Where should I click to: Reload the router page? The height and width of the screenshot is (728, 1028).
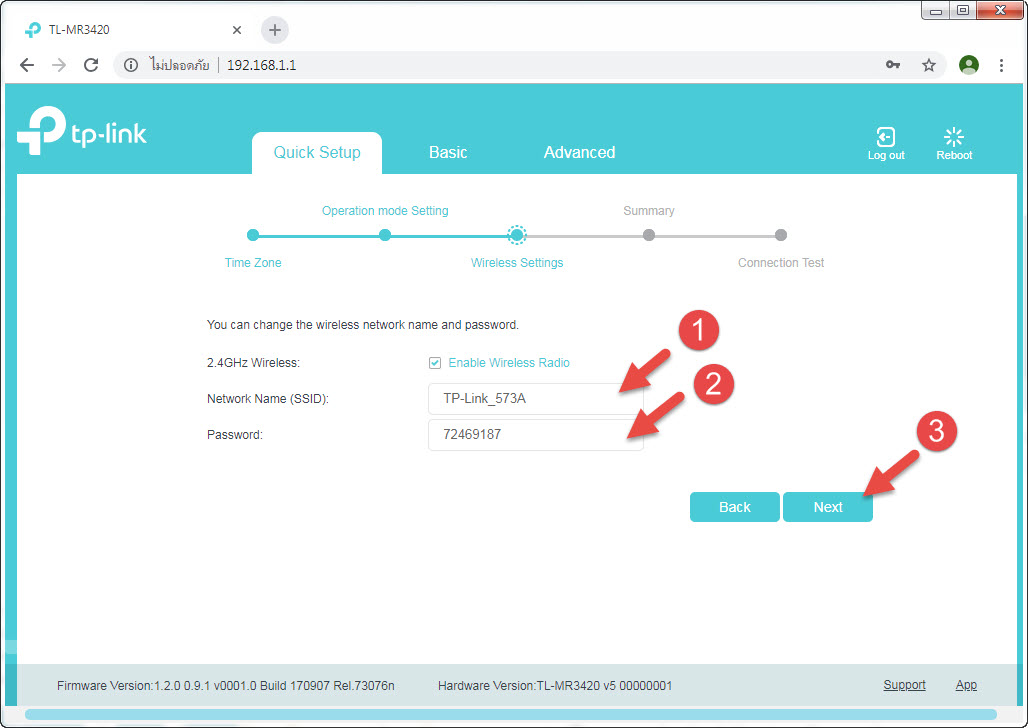pyautogui.click(x=91, y=65)
